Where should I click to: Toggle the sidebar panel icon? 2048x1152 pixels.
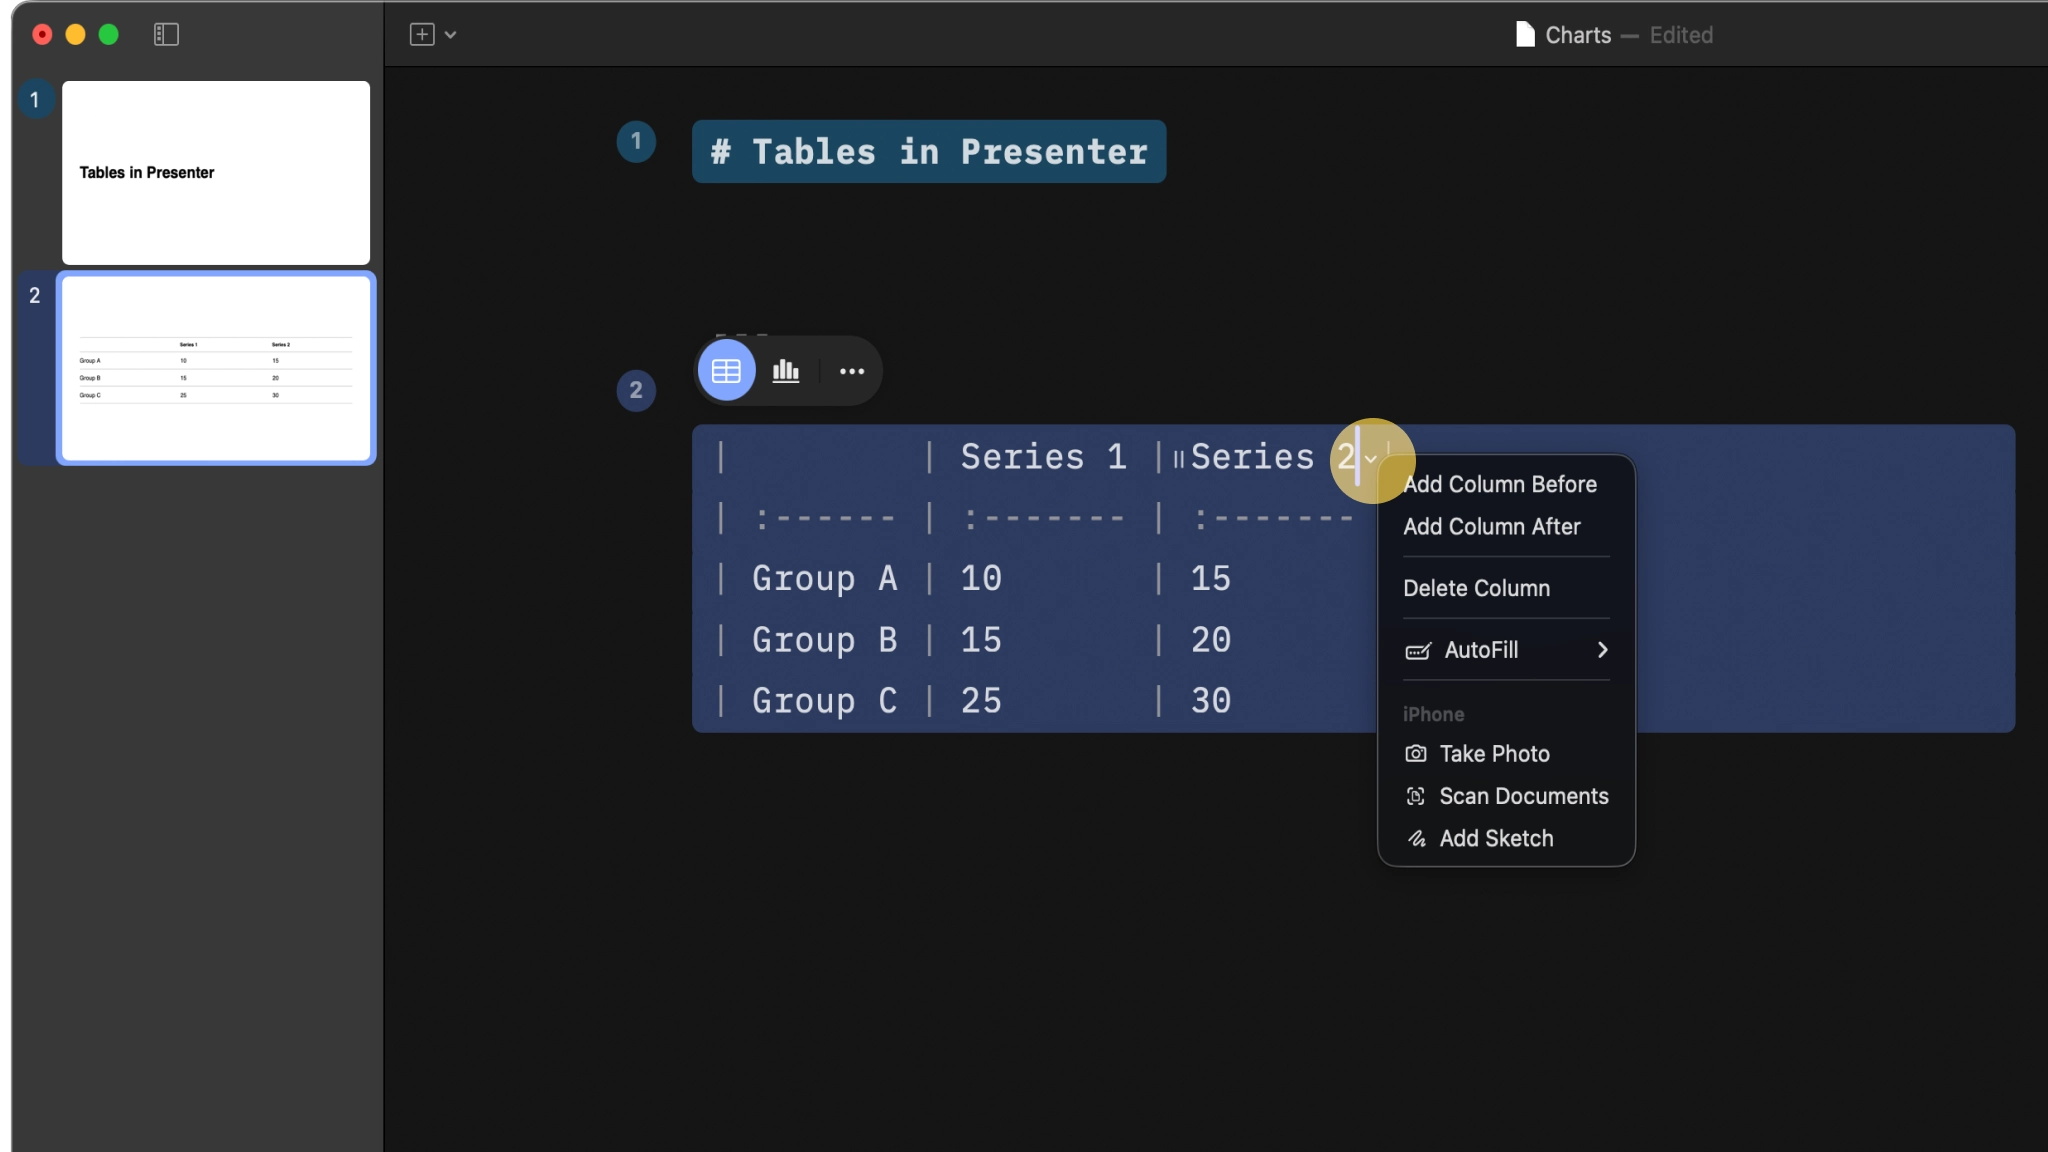point(166,34)
